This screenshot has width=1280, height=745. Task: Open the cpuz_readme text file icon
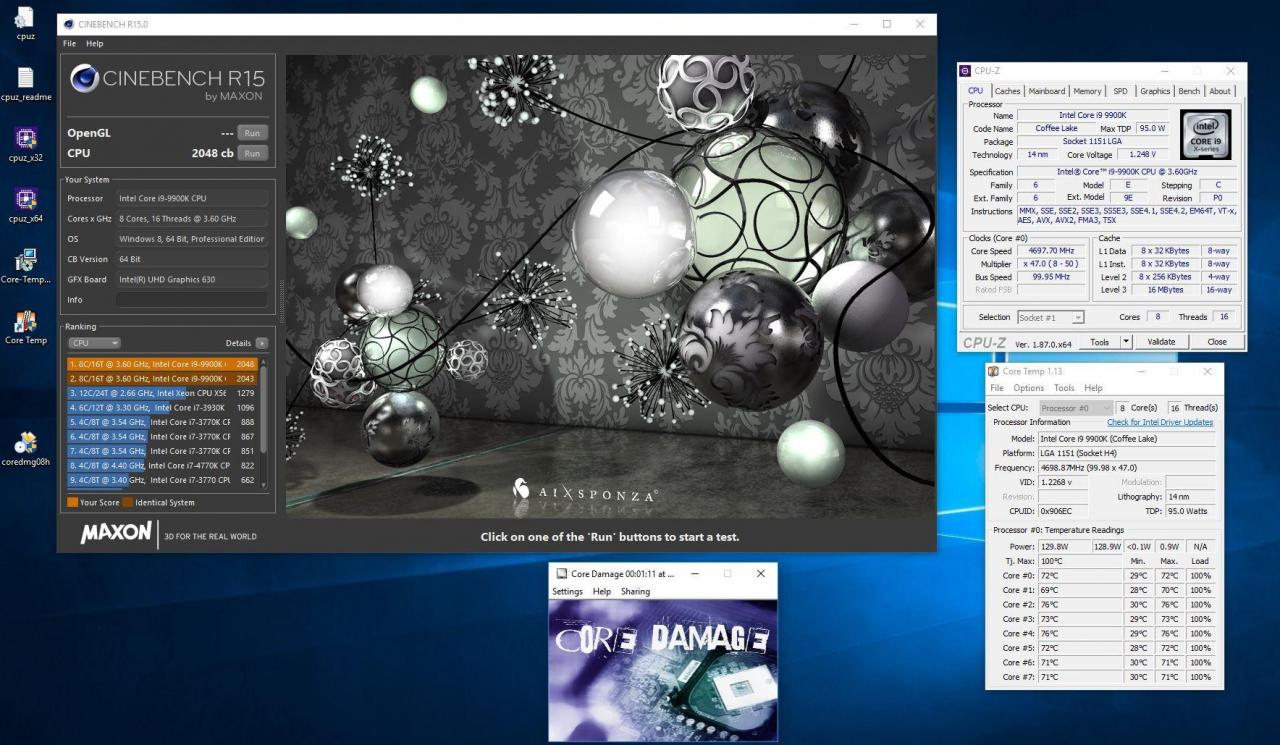tap(25, 78)
